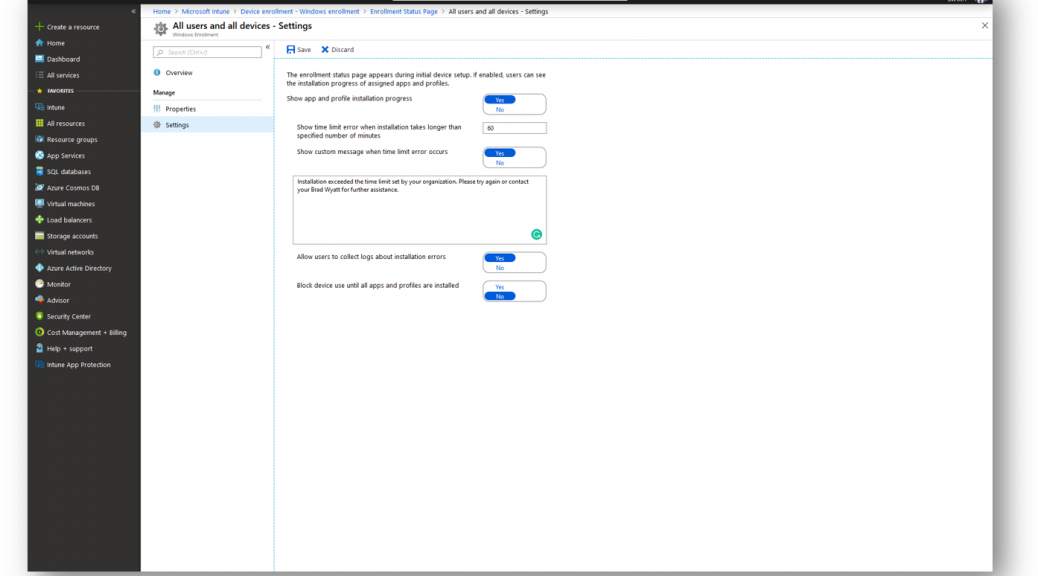Set Allow users to collect logs to Yes

[500, 258]
